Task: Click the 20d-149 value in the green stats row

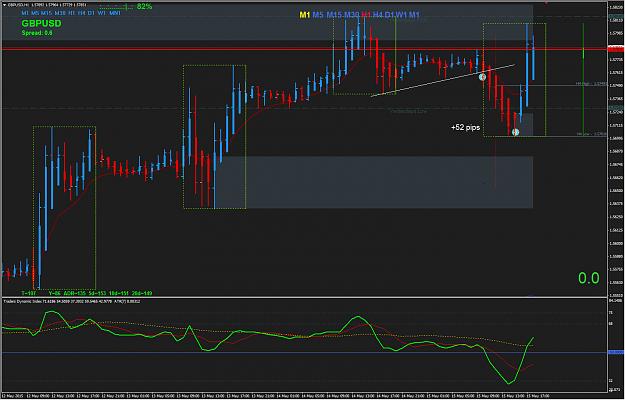Action: pos(142,293)
